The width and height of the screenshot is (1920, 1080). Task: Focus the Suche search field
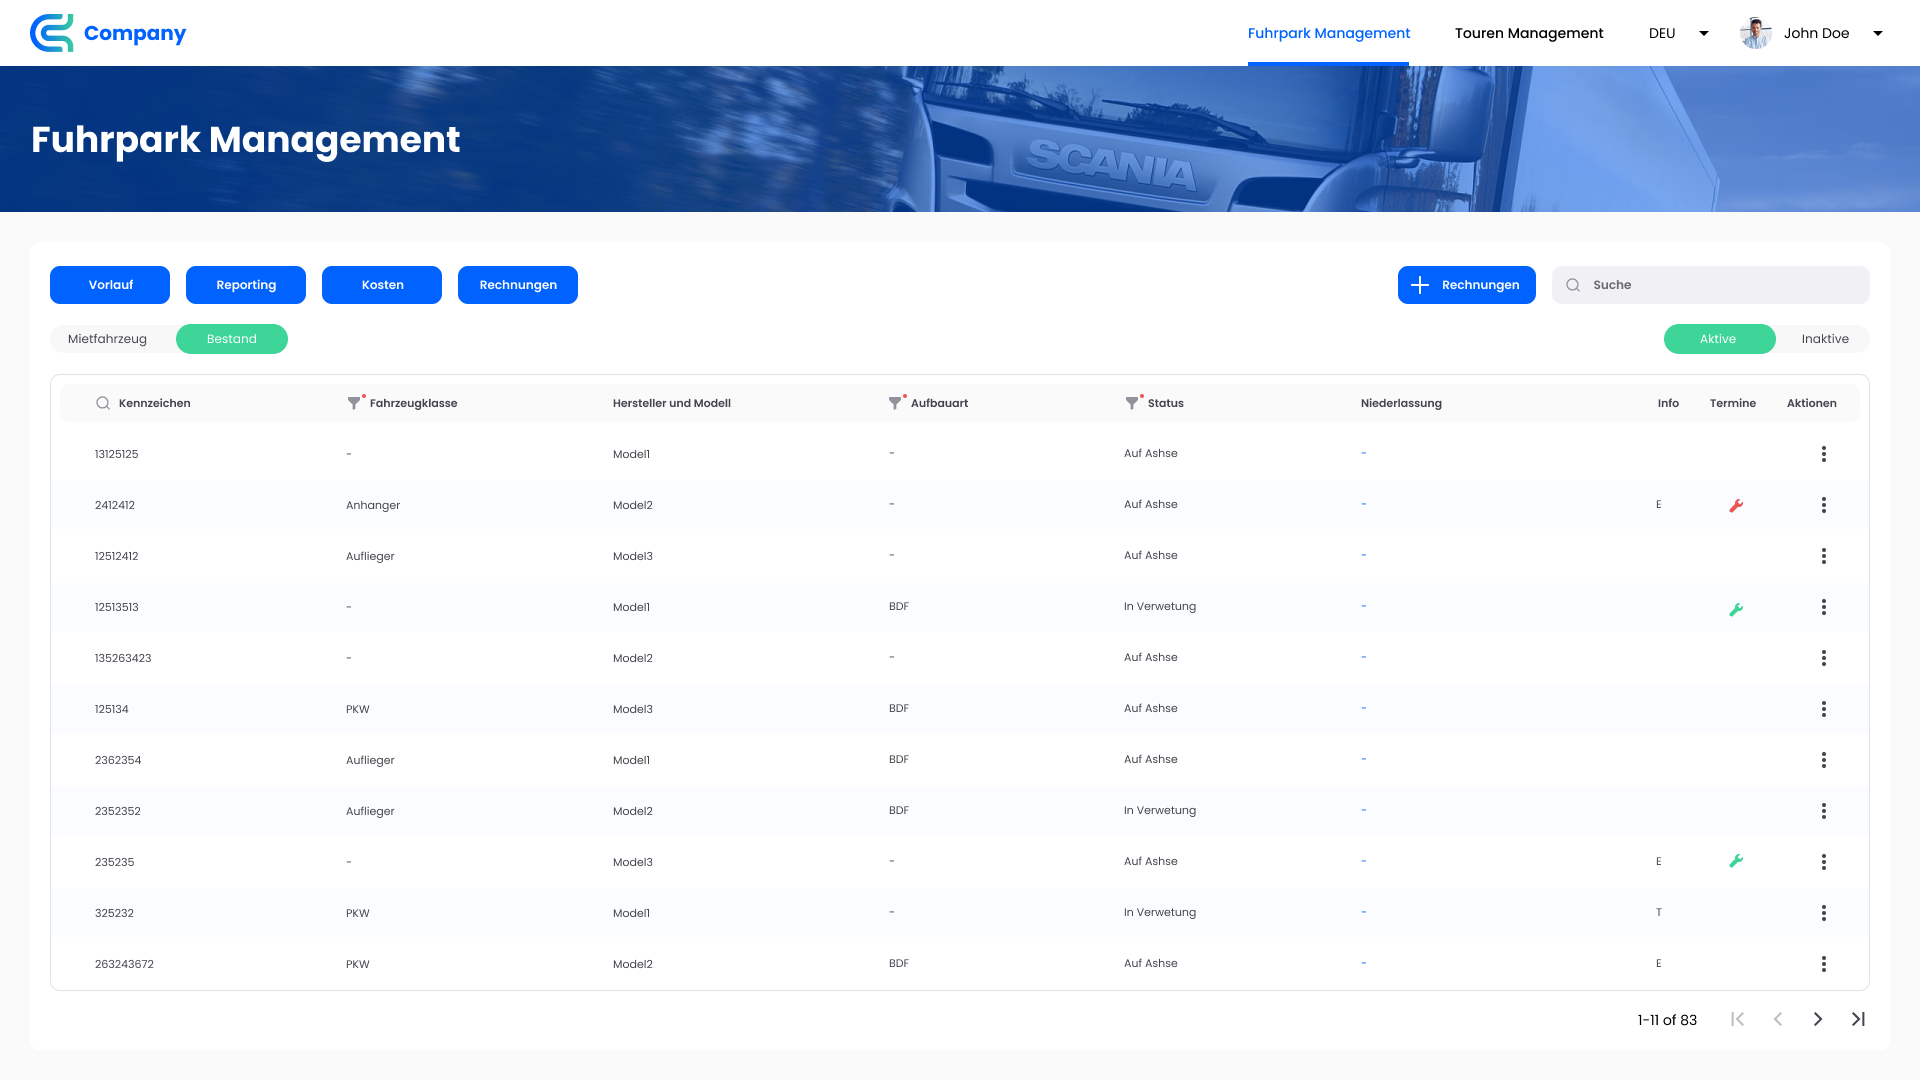1711,285
